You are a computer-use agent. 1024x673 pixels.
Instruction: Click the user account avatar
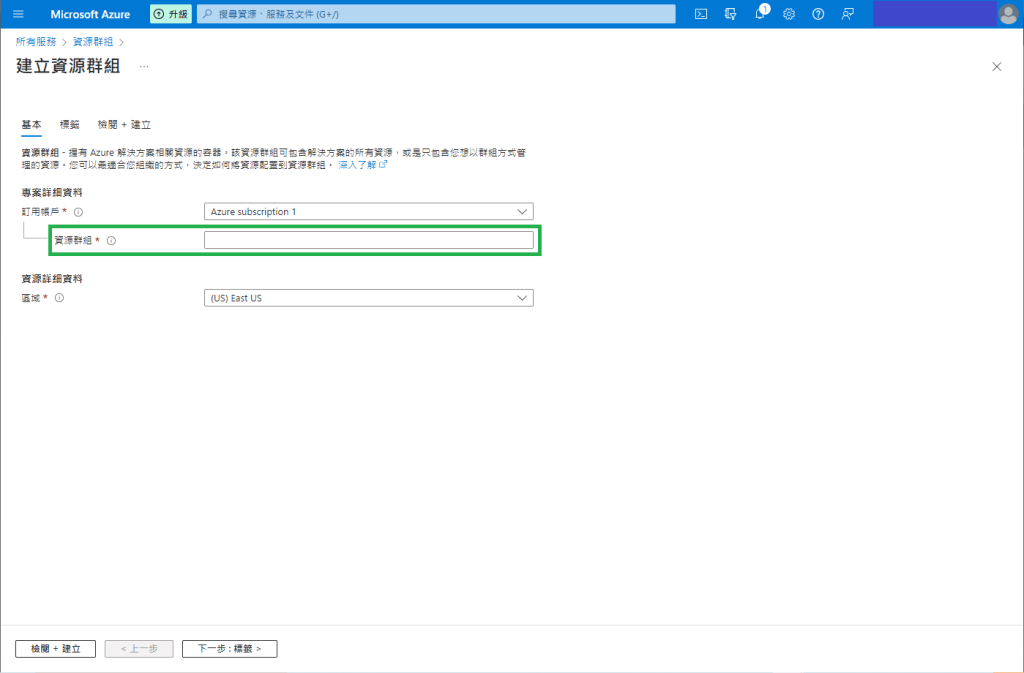pyautogui.click(x=1008, y=14)
